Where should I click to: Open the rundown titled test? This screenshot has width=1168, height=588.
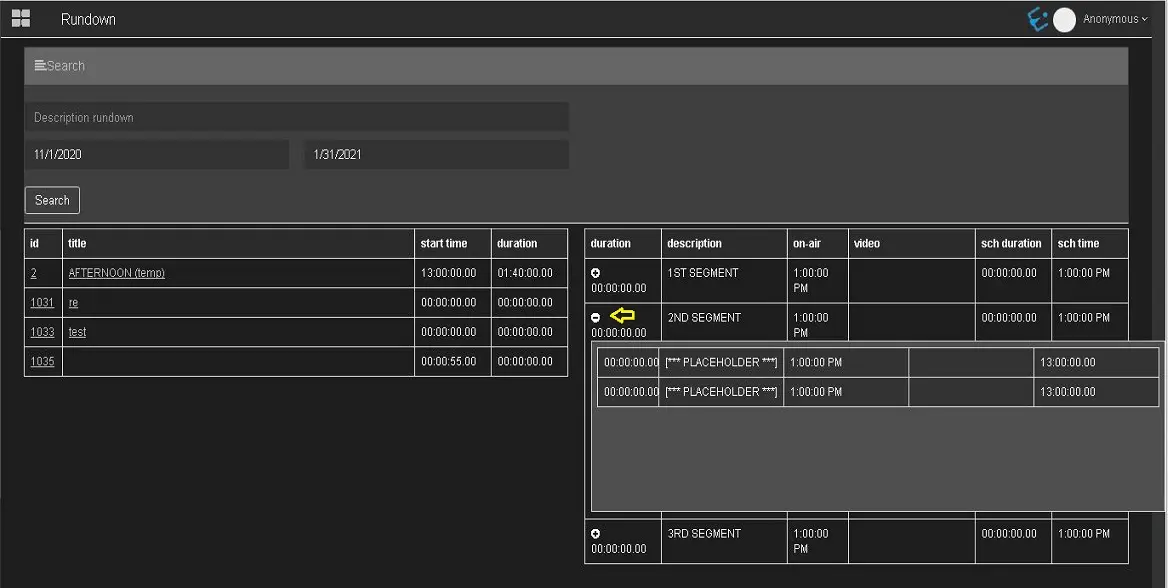coord(77,332)
